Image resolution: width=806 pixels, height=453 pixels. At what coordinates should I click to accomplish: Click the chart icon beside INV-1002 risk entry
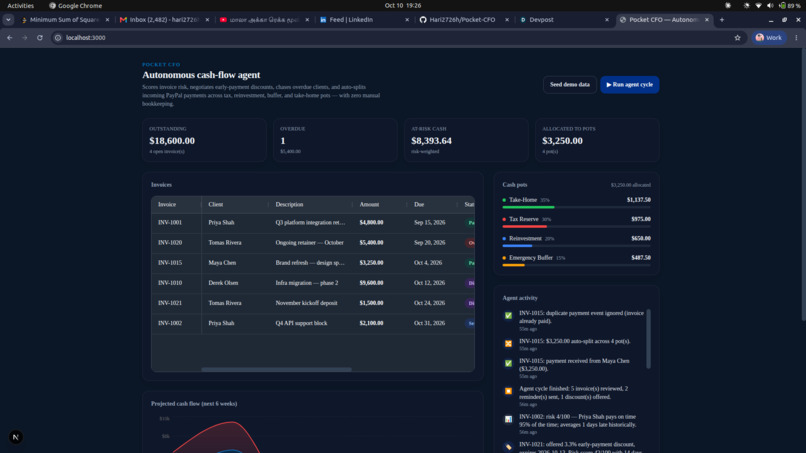(508, 420)
